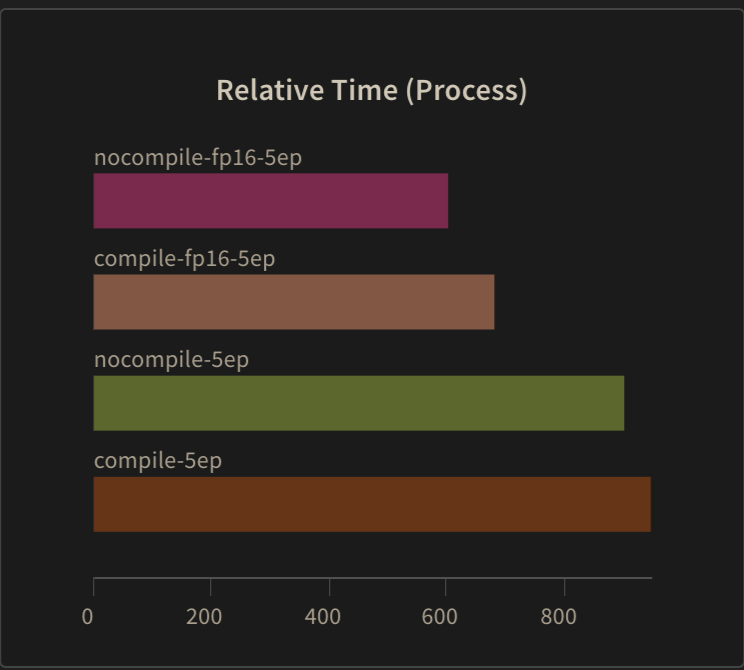Select the magenta nocompile-fp16-5ep bar
Image resolution: width=744 pixels, height=670 pixels.
point(270,201)
